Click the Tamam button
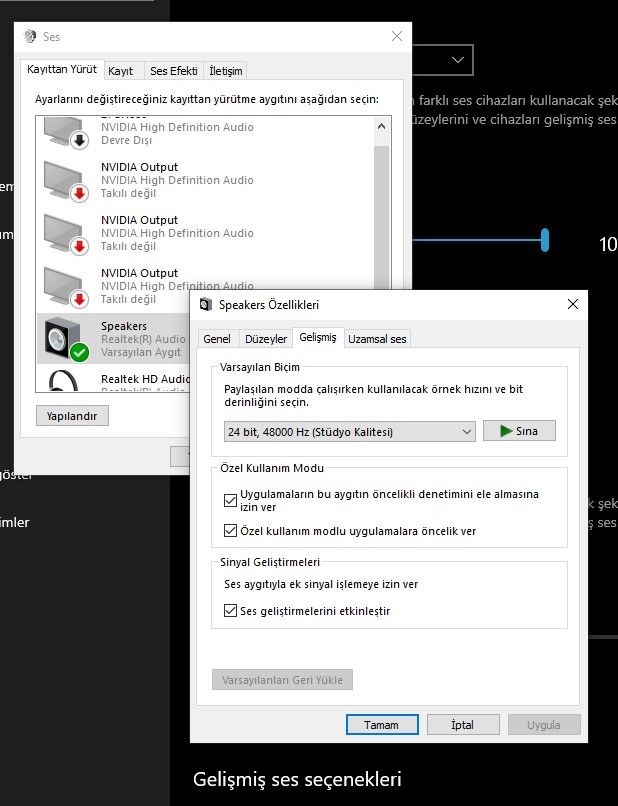This screenshot has height=806, width=618. [x=381, y=725]
